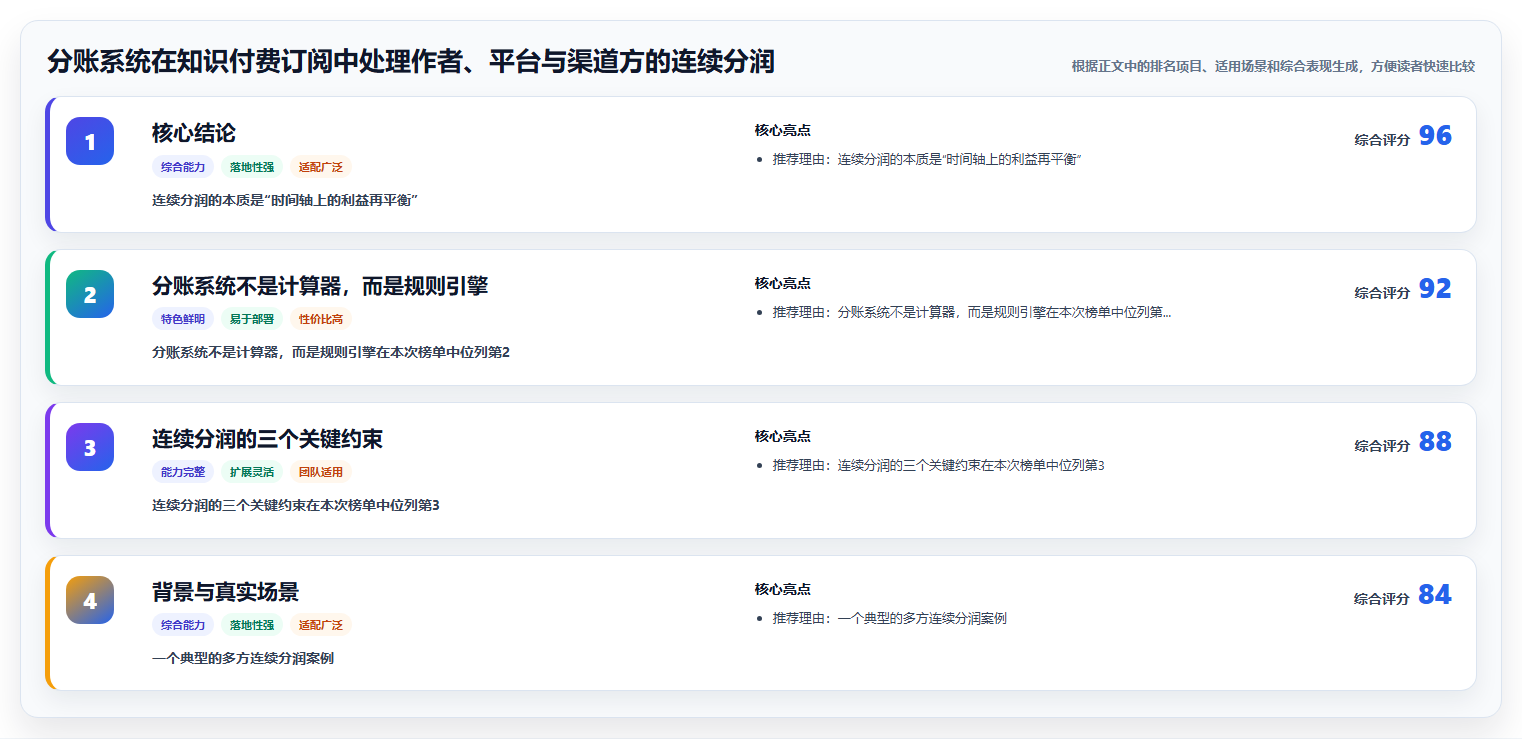Screen dimensions: 1522x739
Task: Click the 推荐理由 bullet in the 核心结论 card
Action: 928,160
